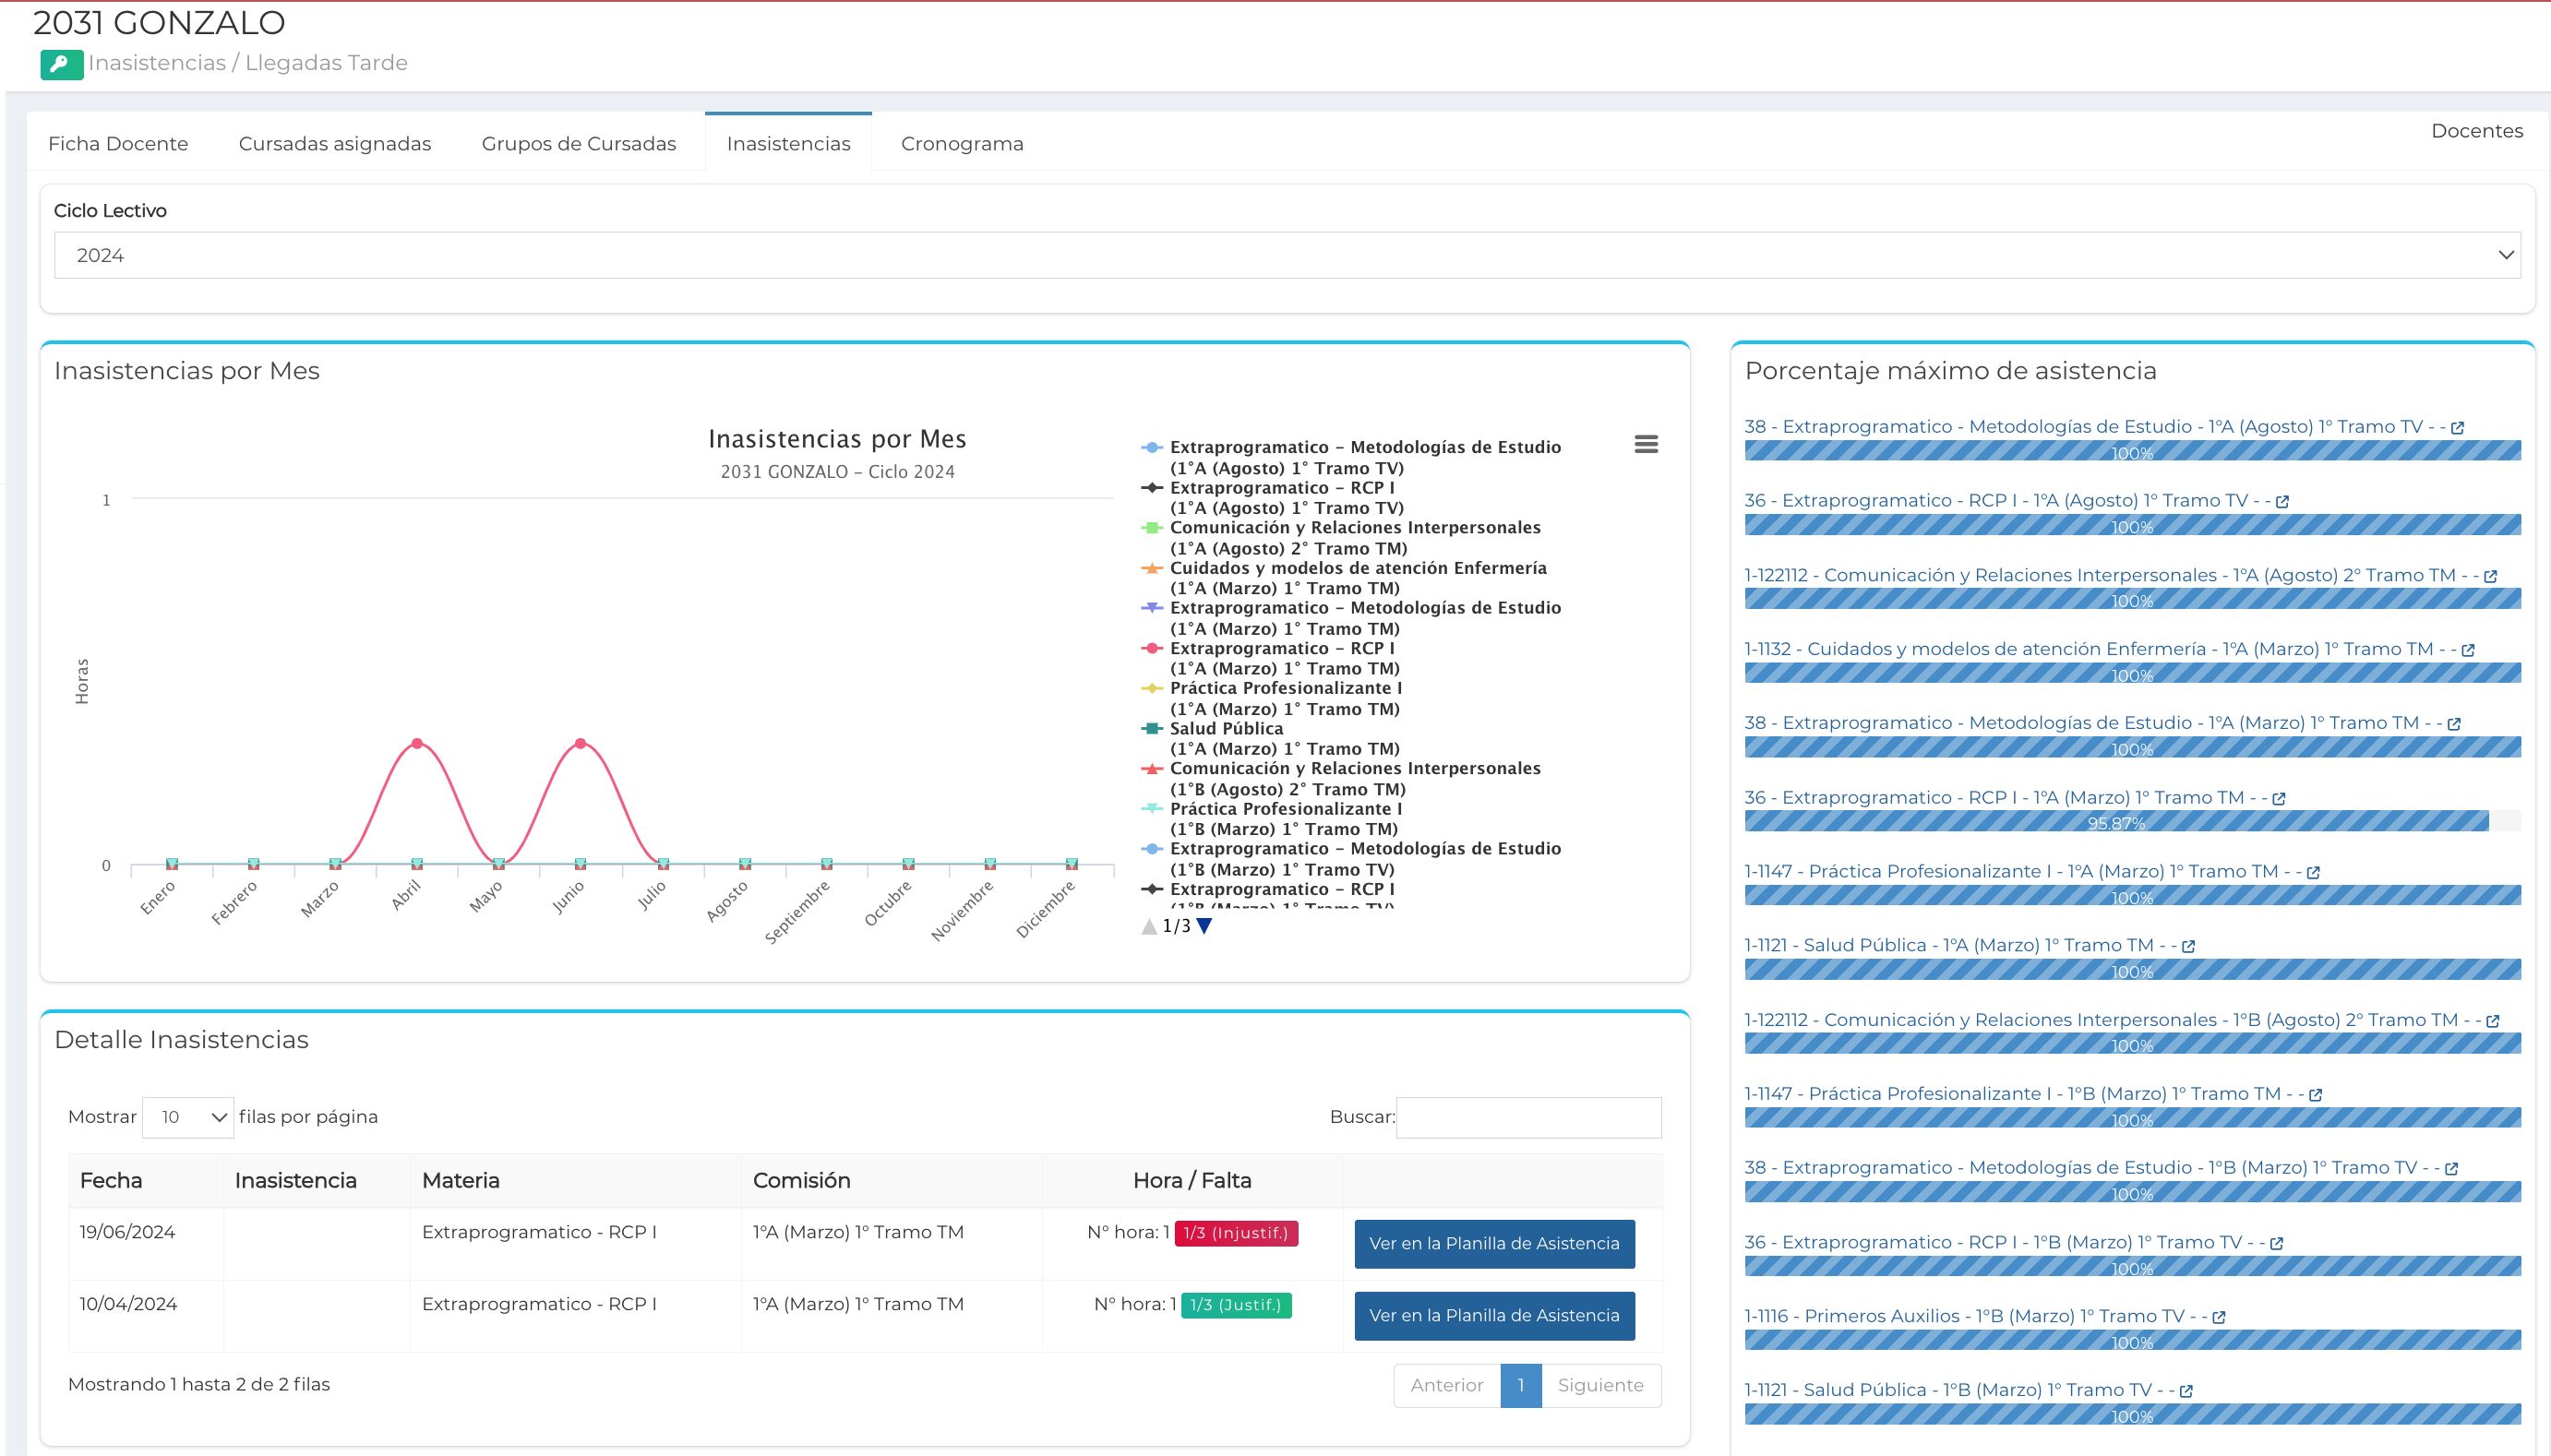Click Ver en la Planilla de Asistencia for 19/06/2024
The image size is (2551, 1456).
pyautogui.click(x=1493, y=1243)
